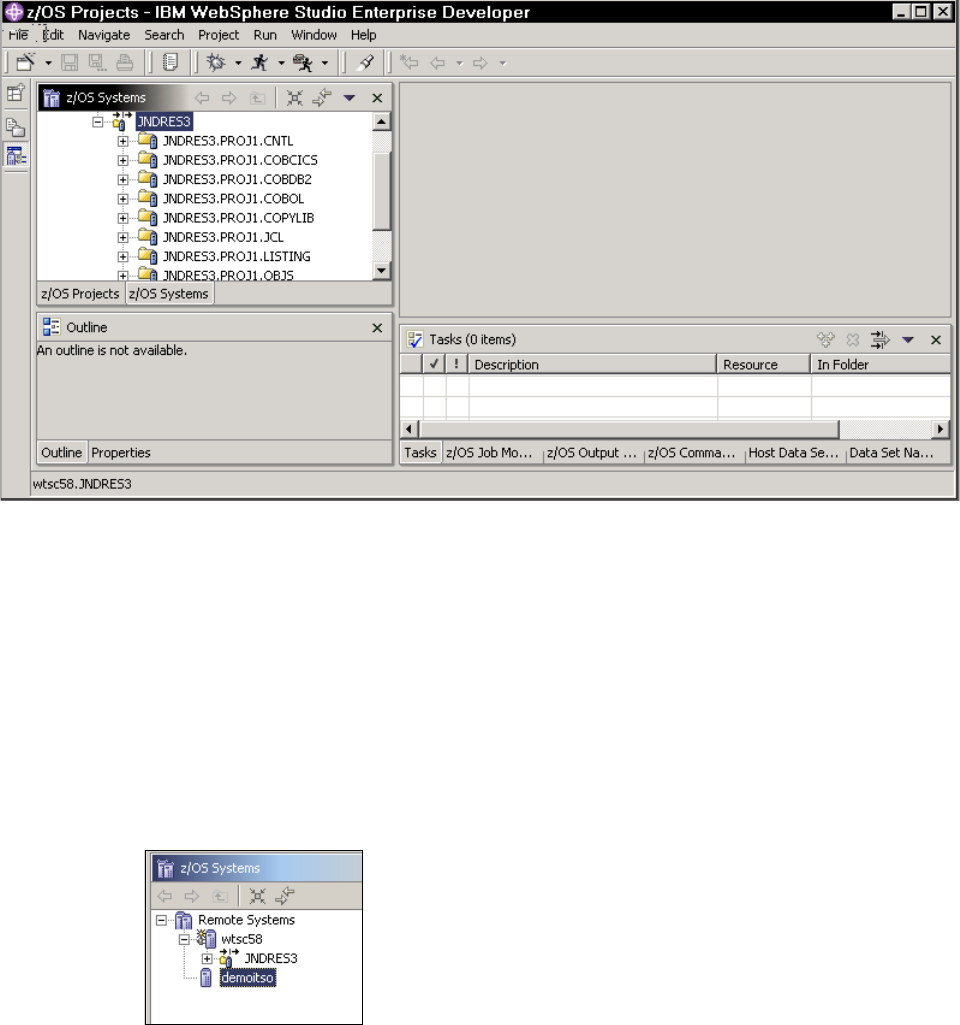Switch to the Properties tab
Image resolution: width=960 pixels, height=1025 pixels.
[120, 452]
